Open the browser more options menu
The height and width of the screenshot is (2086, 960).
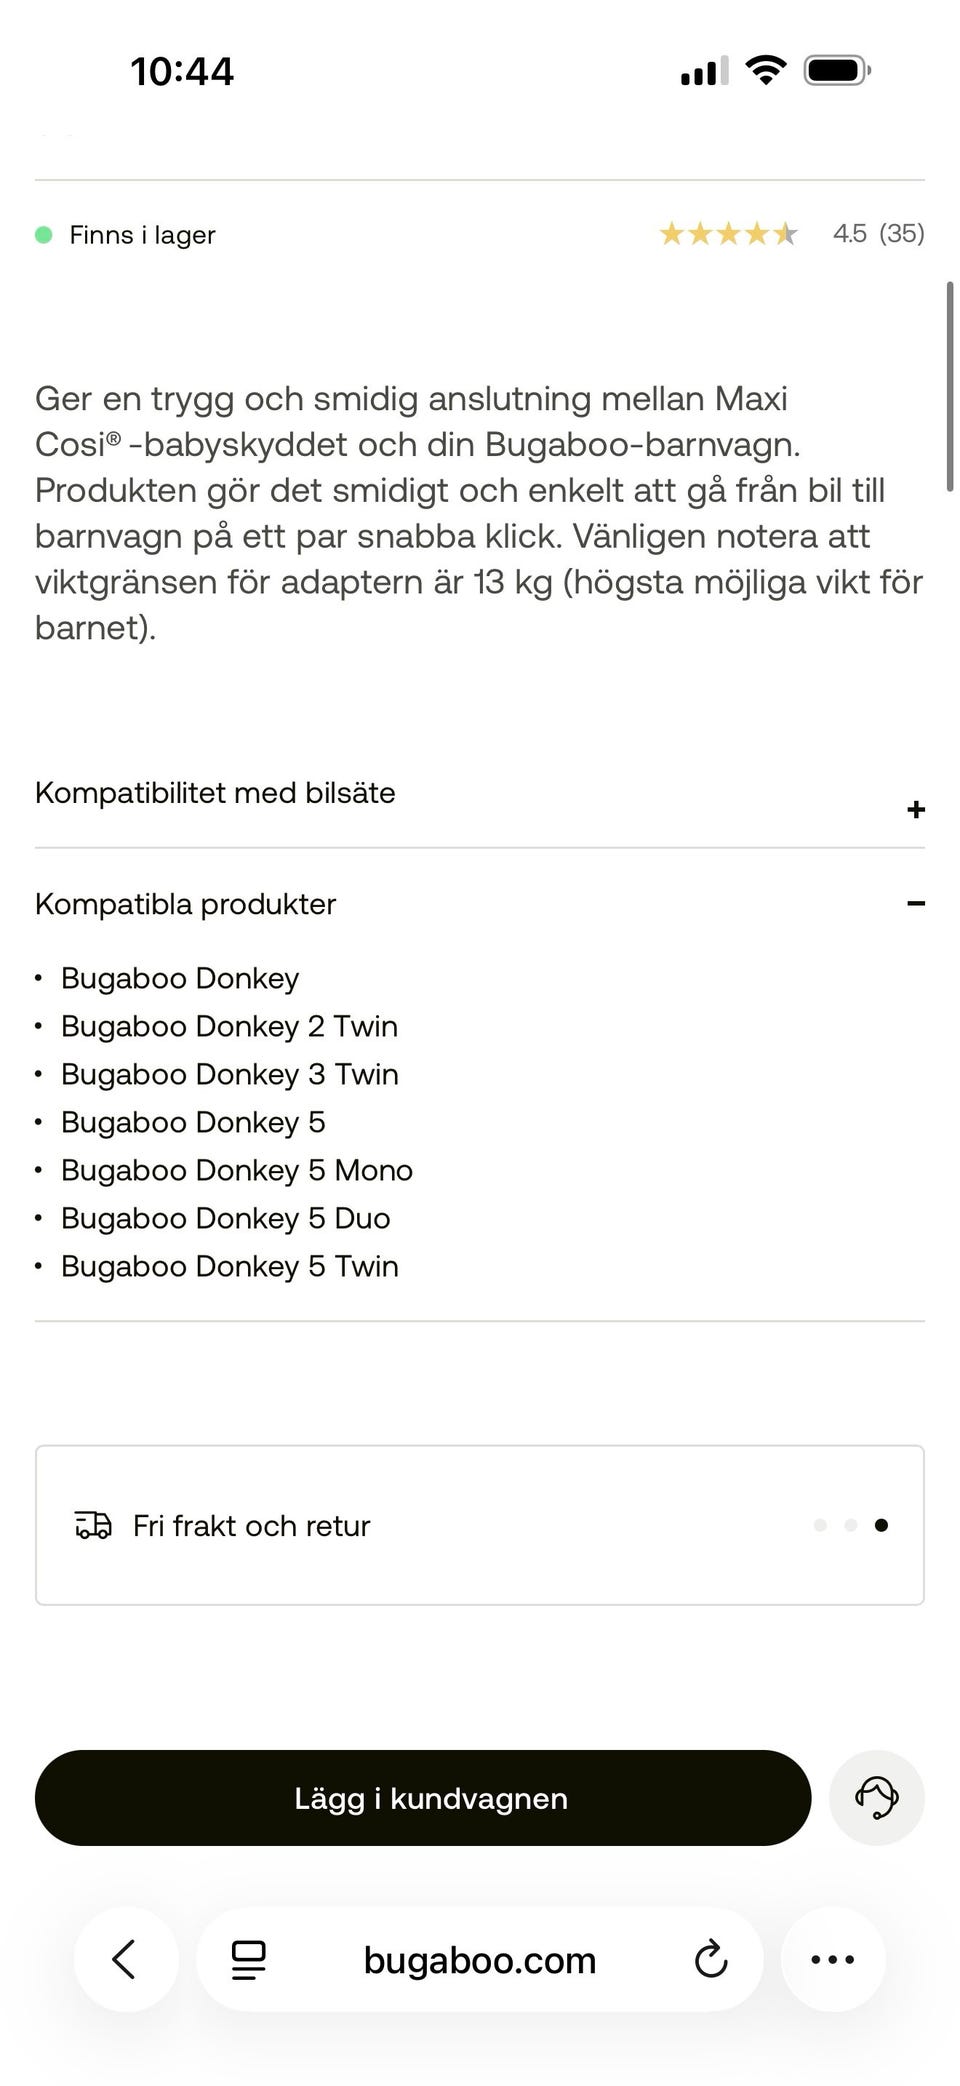coord(832,1959)
